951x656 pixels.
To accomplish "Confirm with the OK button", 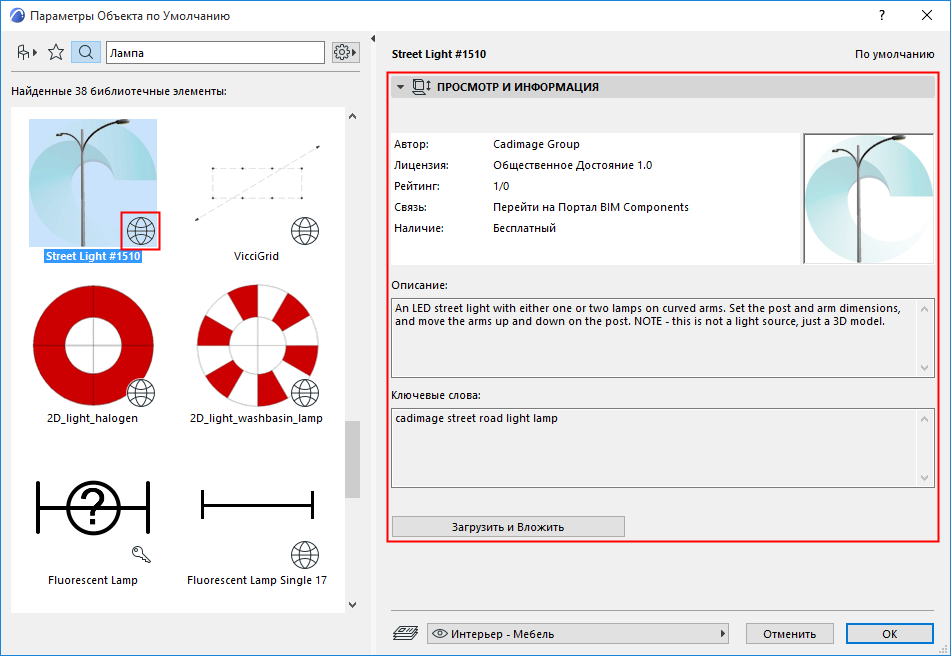I will coord(890,634).
